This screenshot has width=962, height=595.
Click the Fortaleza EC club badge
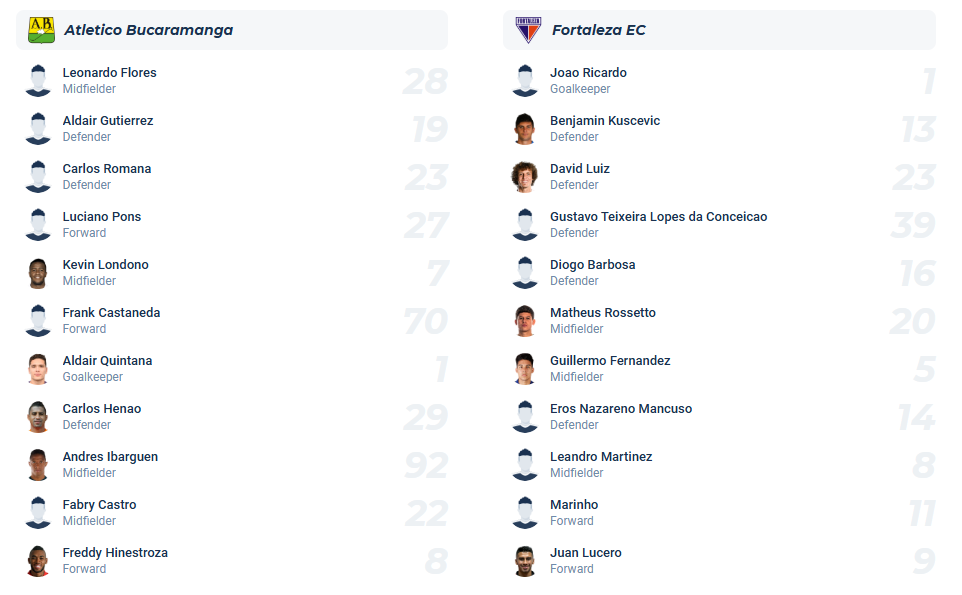524,29
